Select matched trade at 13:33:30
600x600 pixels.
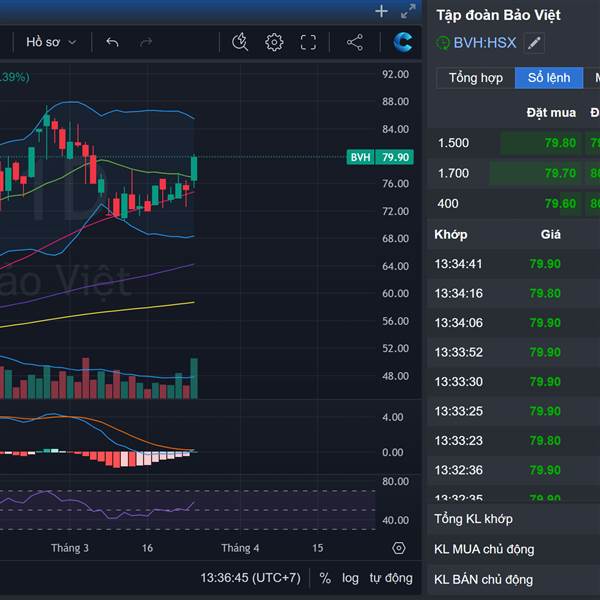pos(514,382)
